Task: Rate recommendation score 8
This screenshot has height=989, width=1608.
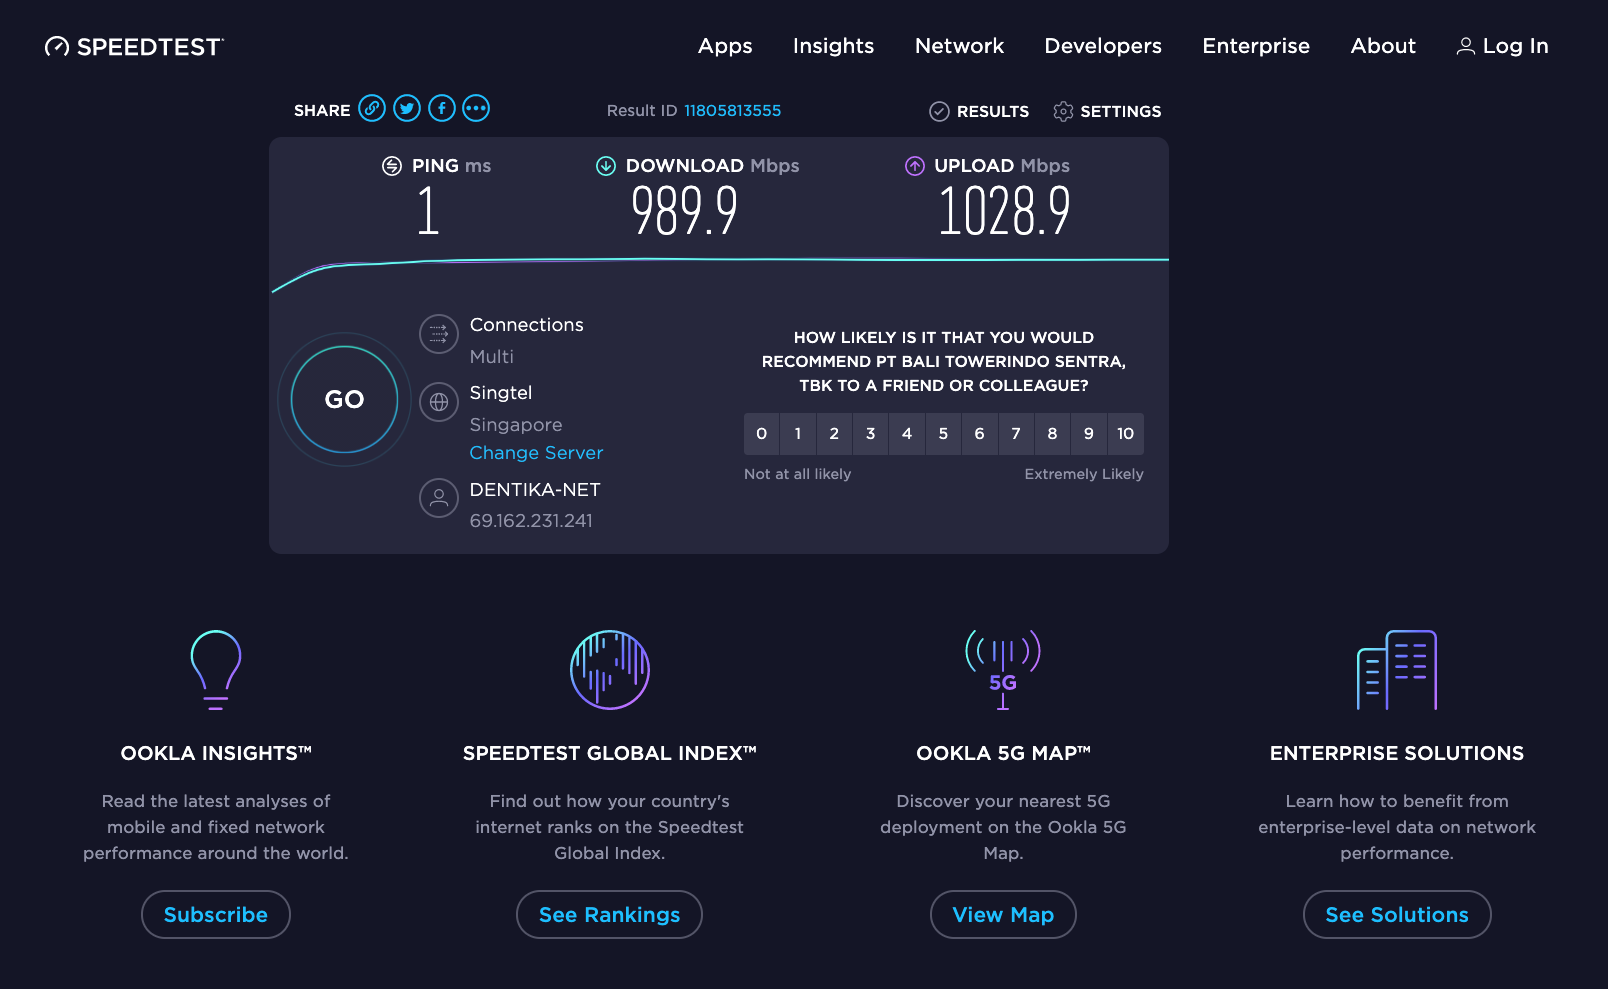Action: (1052, 434)
